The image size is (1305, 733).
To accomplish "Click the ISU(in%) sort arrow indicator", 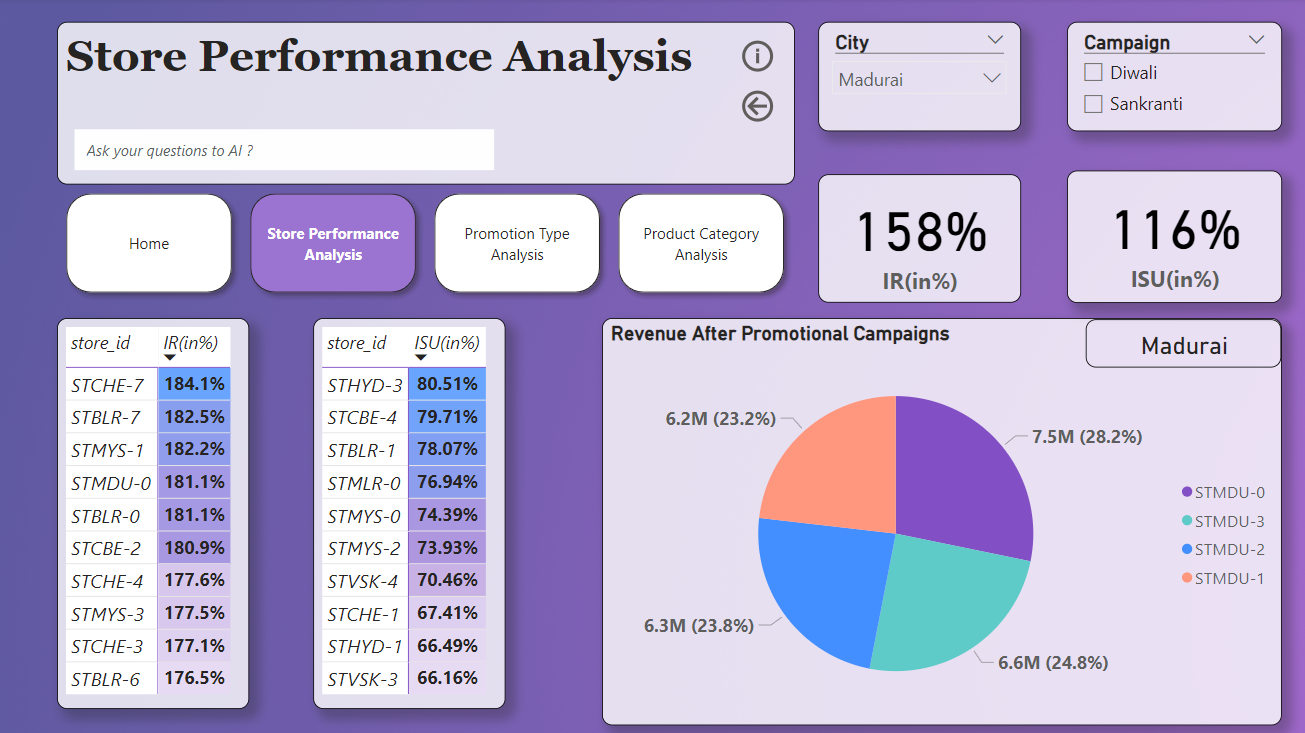I will 421,357.
